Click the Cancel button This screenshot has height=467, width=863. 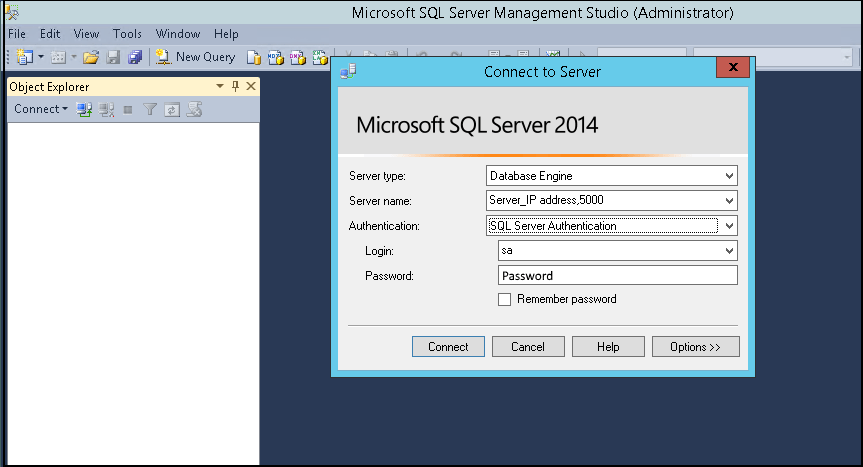(528, 347)
